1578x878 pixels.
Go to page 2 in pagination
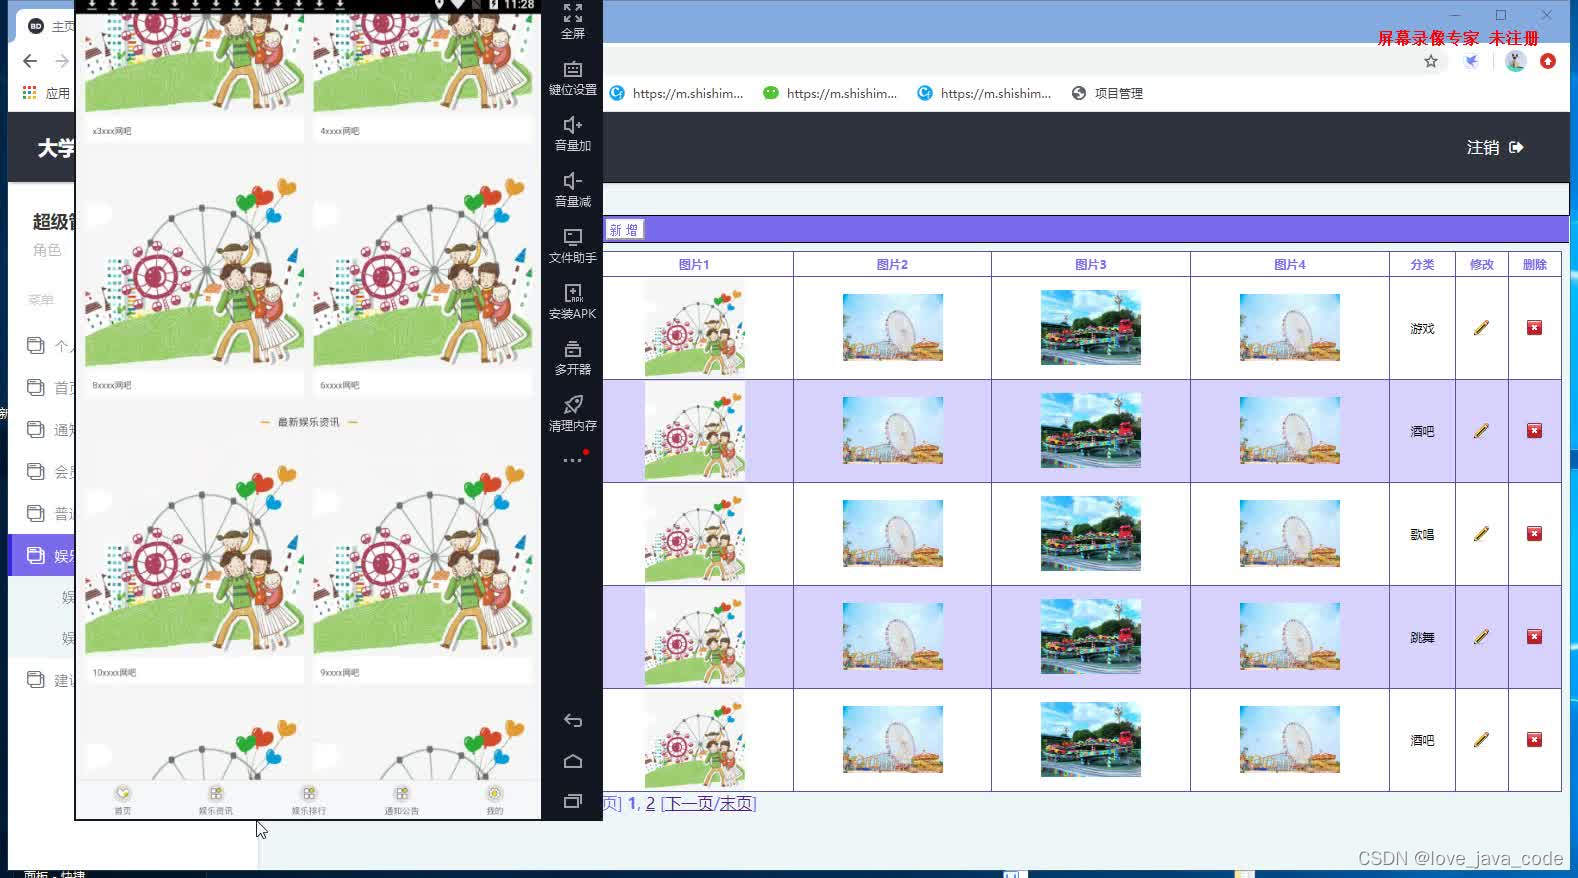[650, 803]
